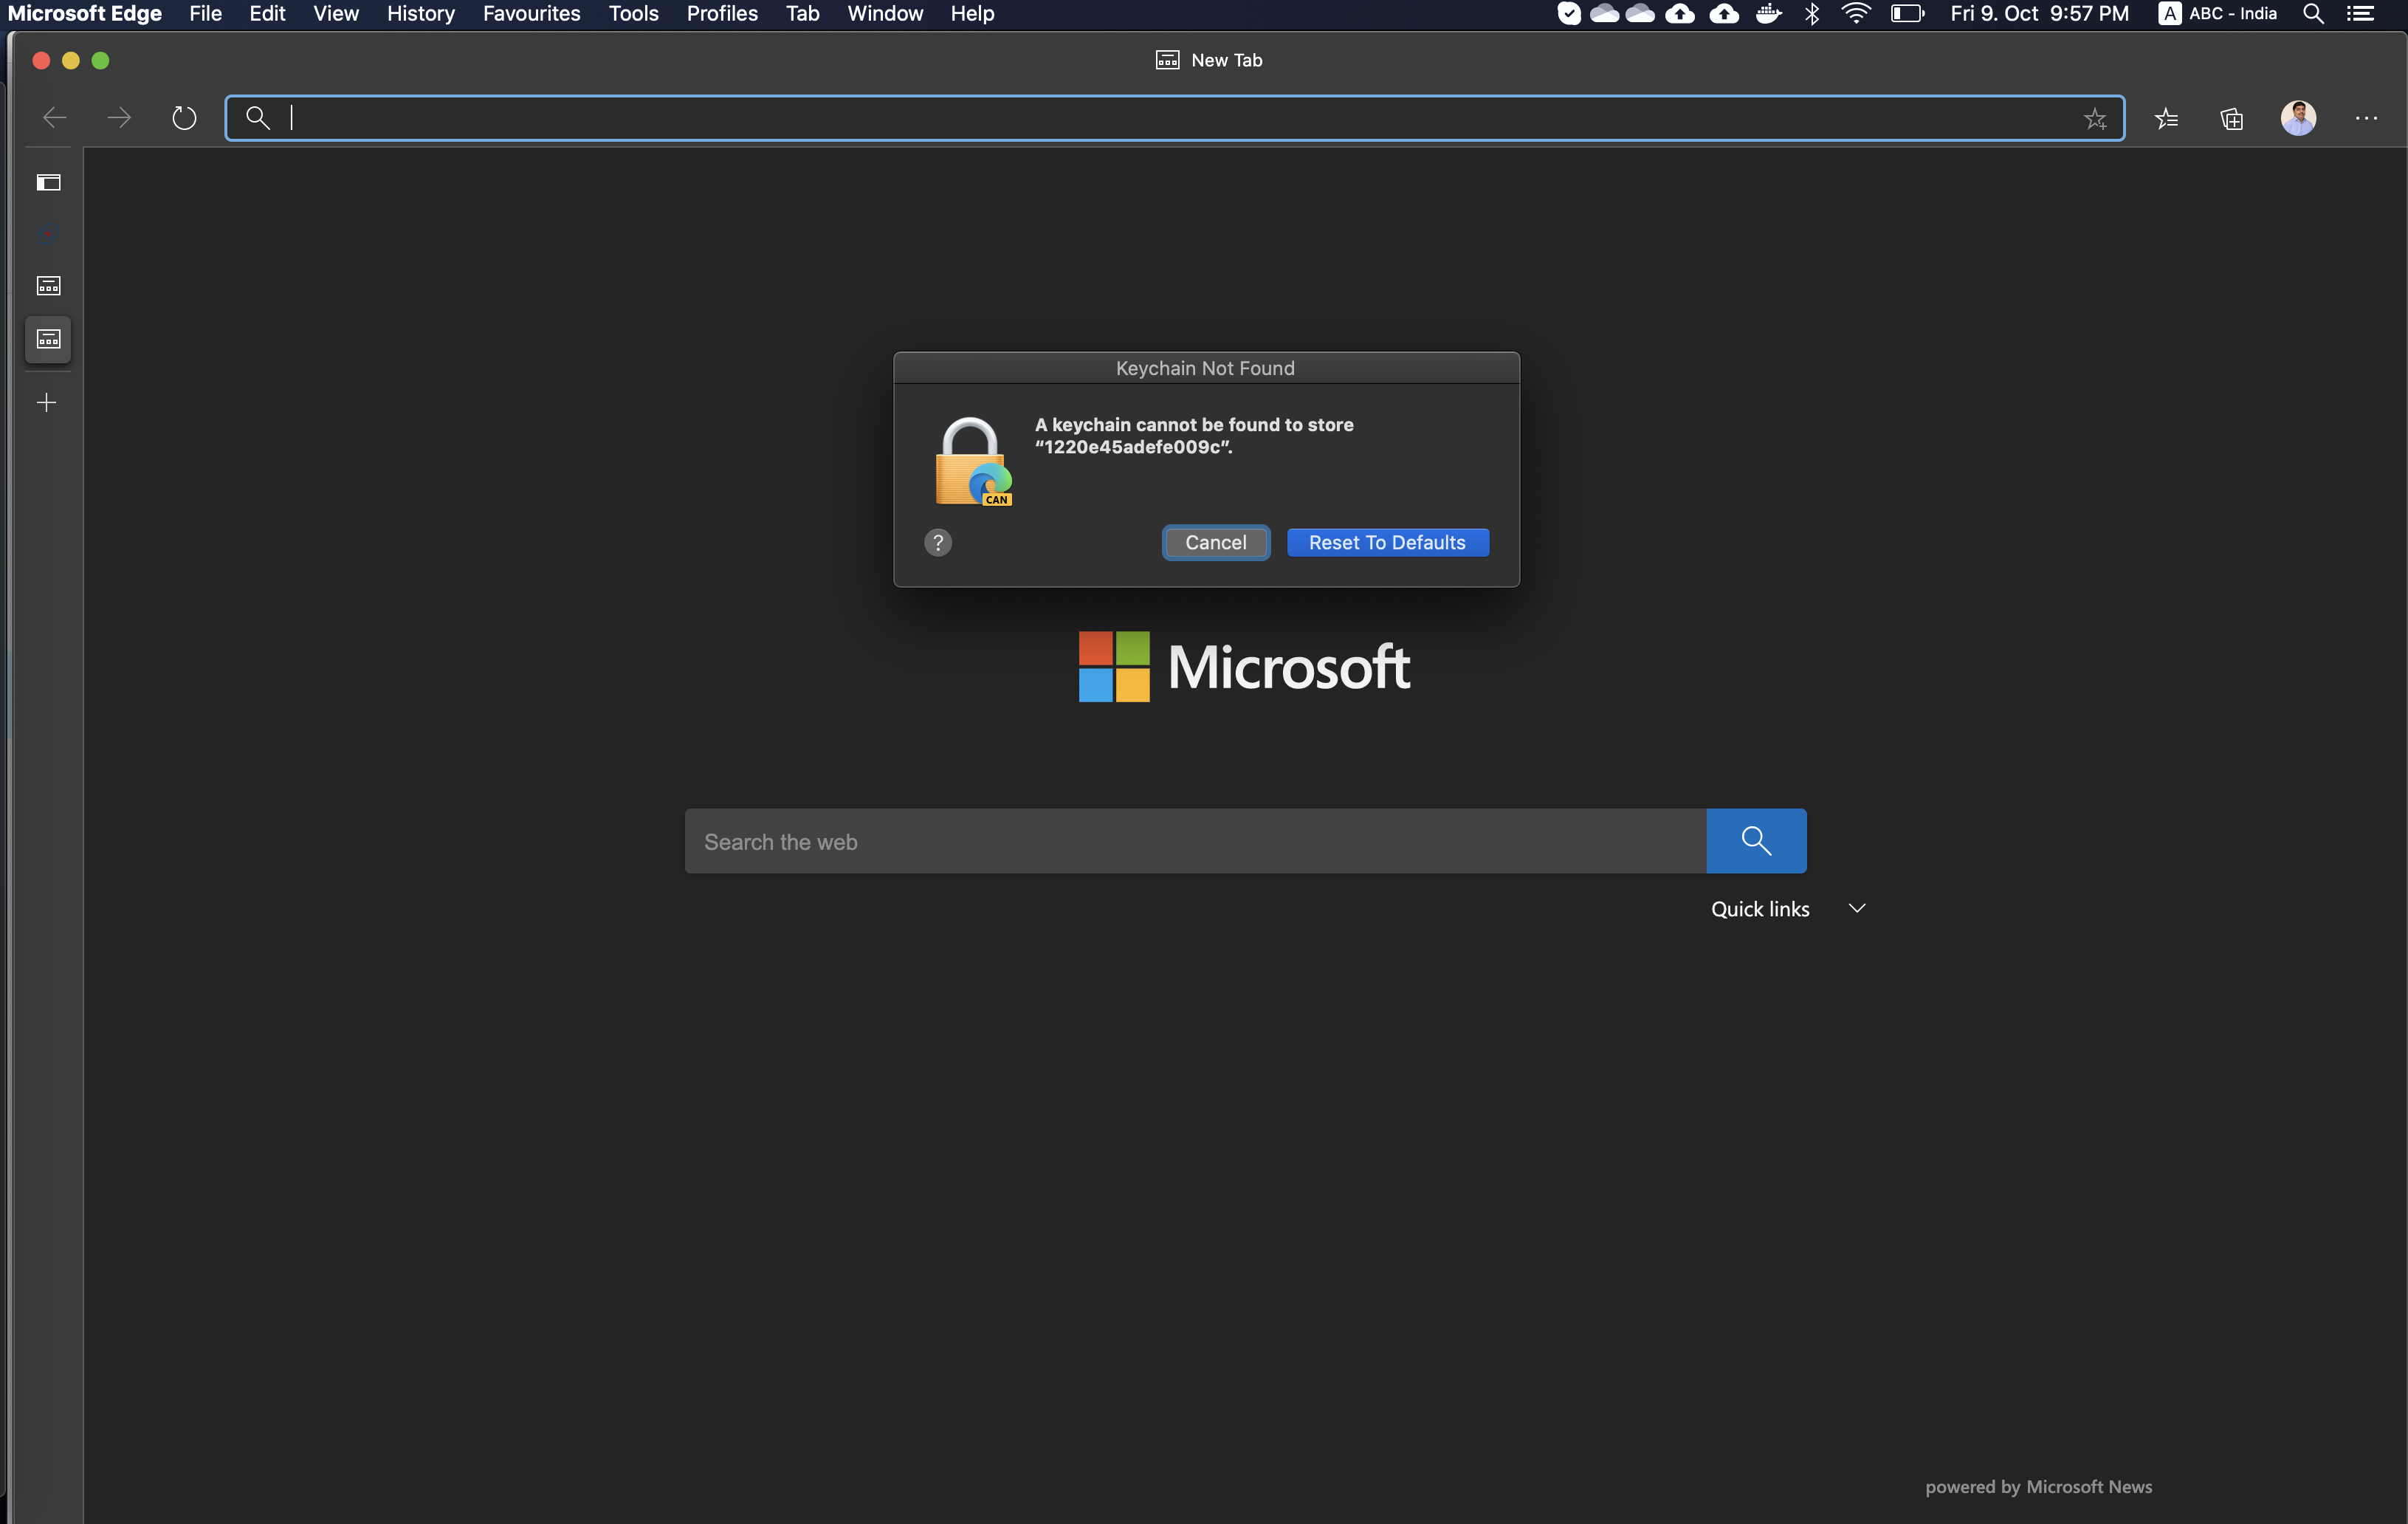The width and height of the screenshot is (2408, 1524).
Task: Select the highlighted workspace icon in the sidebar
Action: pyautogui.click(x=48, y=339)
